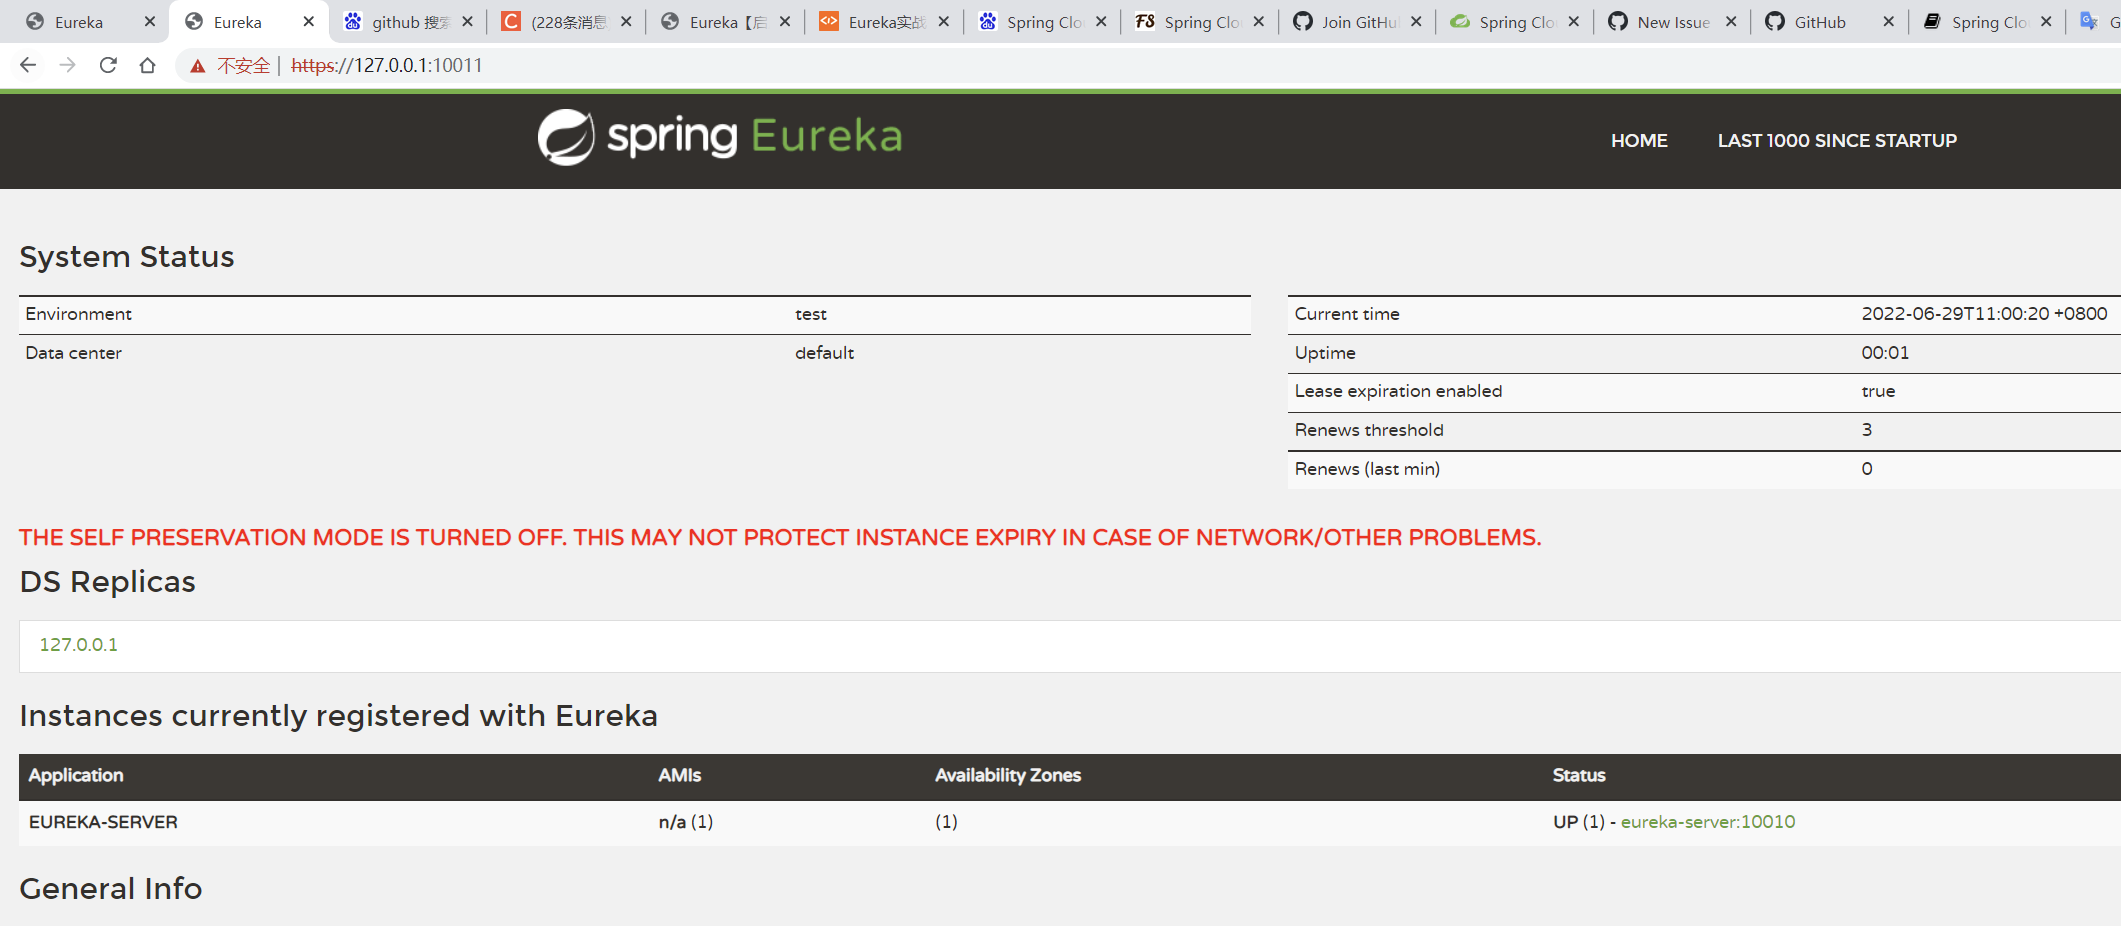Click the browser home icon
Viewport: 2121px width, 926px height.
point(148,65)
